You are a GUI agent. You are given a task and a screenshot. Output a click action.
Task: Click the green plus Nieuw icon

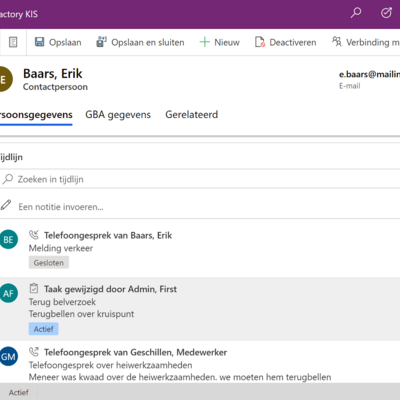pyautogui.click(x=204, y=42)
